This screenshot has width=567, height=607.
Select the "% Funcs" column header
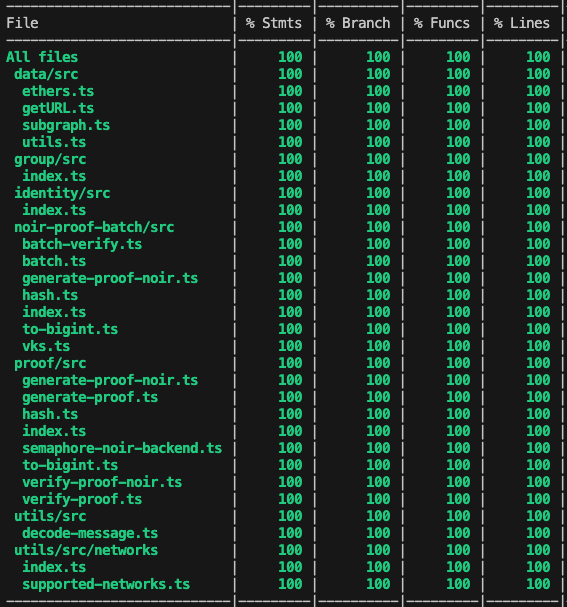pyautogui.click(x=442, y=23)
